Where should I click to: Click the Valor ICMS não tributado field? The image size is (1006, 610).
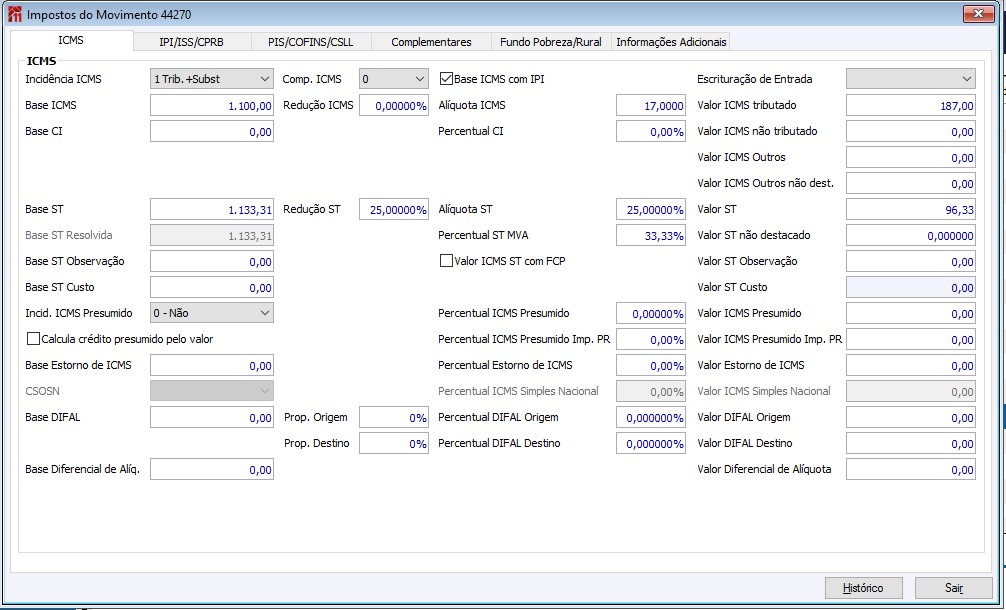point(911,131)
